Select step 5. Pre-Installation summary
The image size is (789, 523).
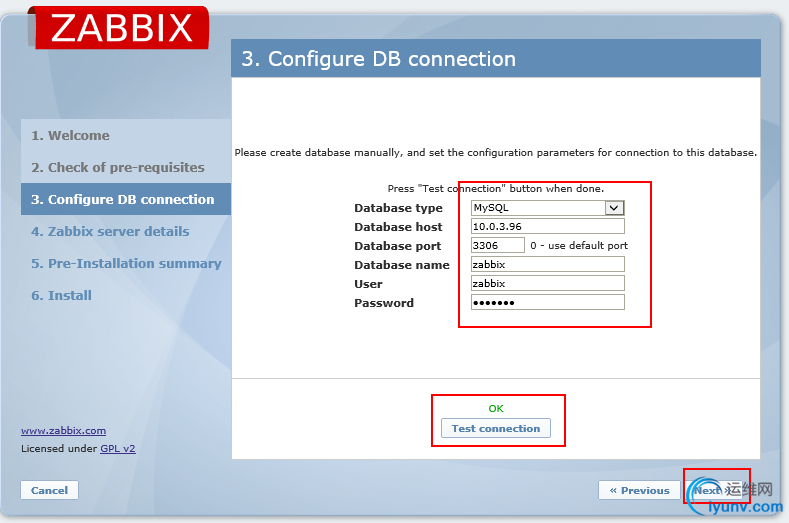[126, 263]
